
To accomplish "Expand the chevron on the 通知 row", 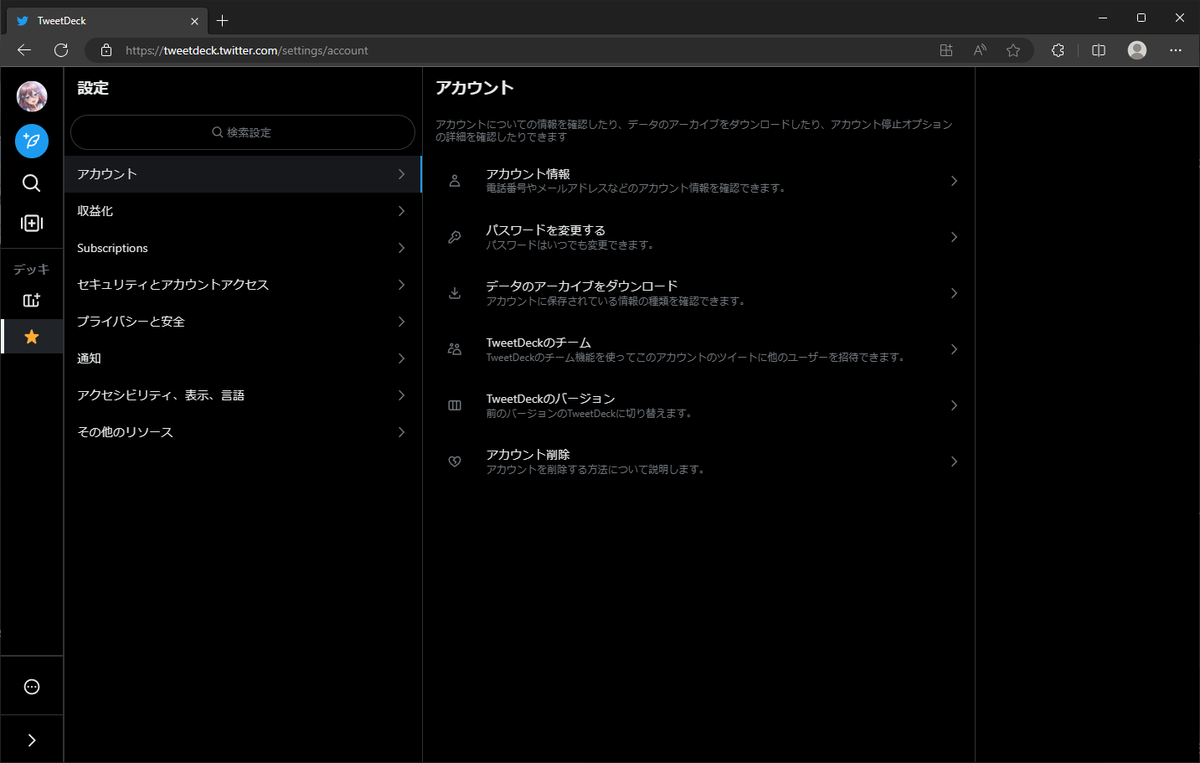I will pos(401,359).
